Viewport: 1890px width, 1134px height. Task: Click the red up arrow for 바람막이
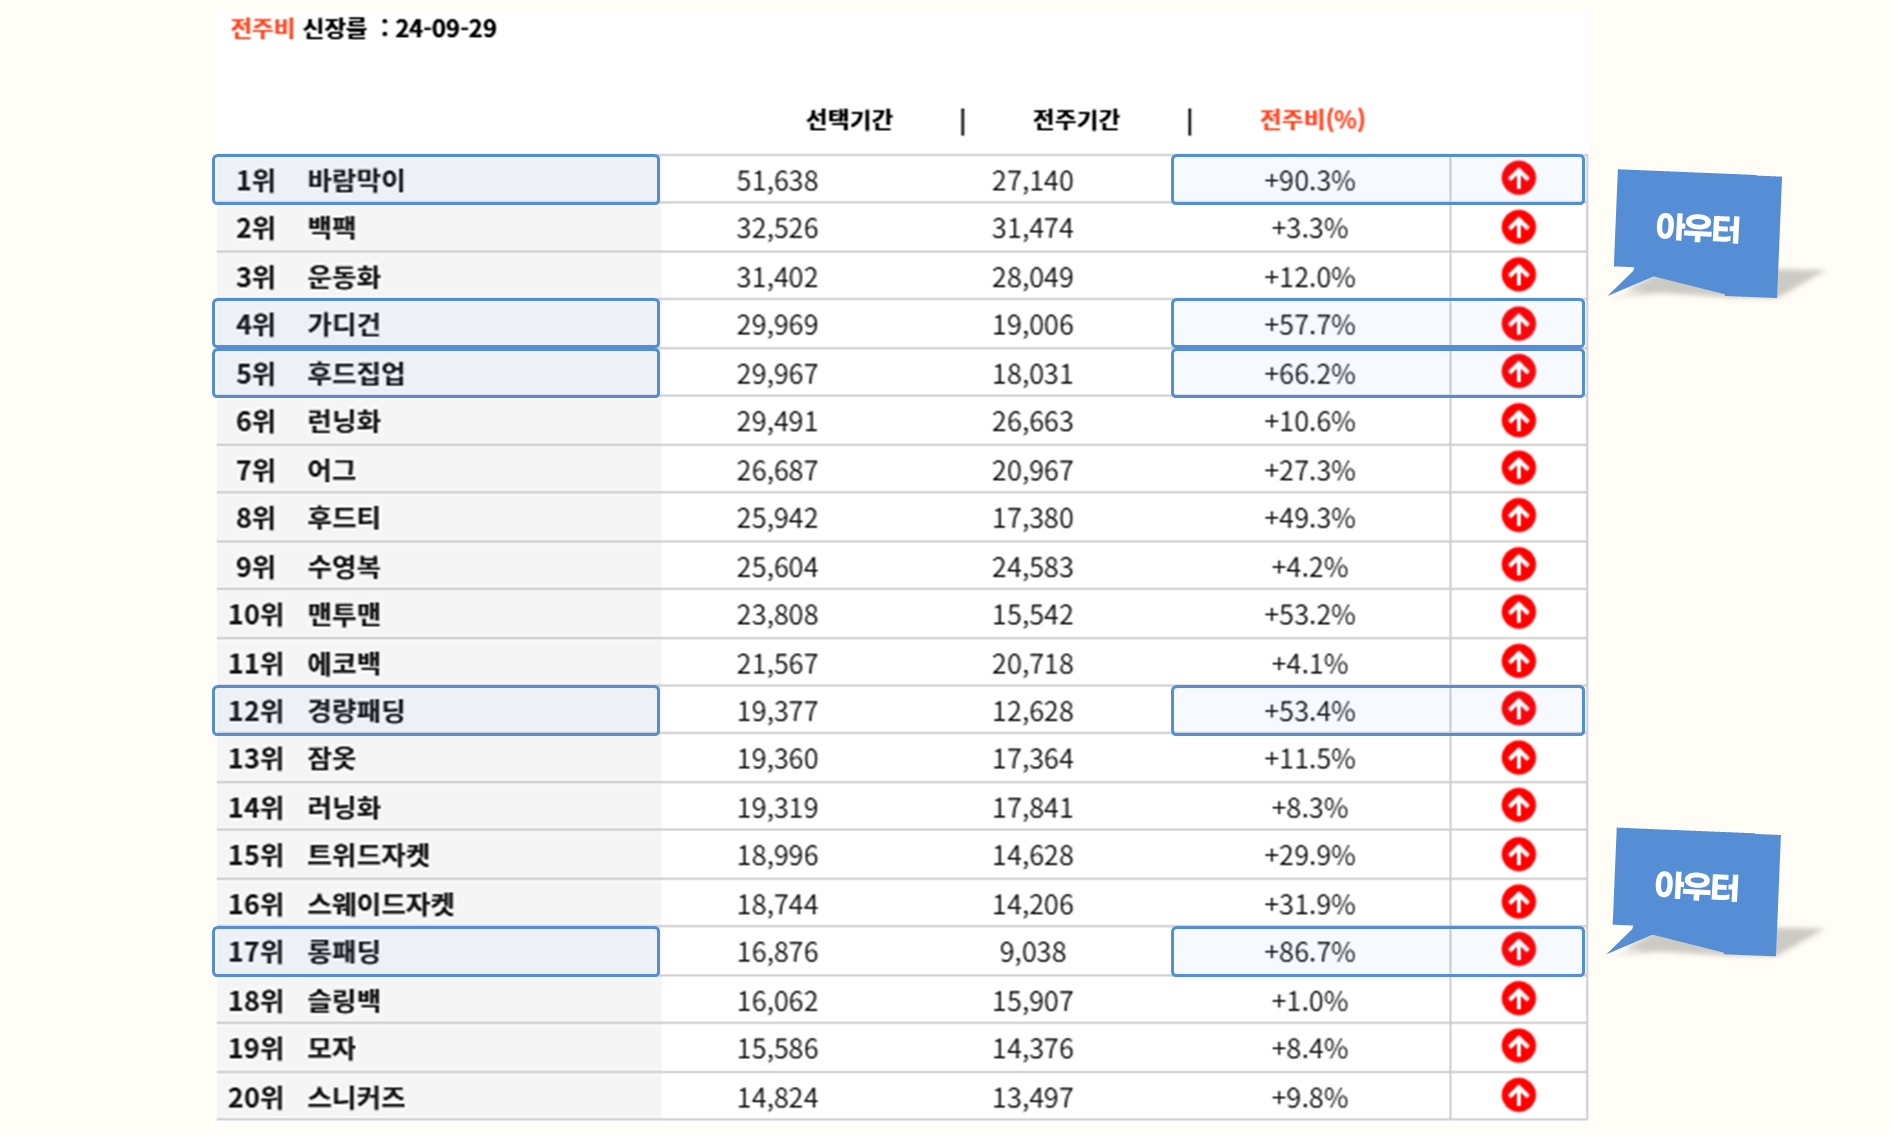[x=1518, y=179]
